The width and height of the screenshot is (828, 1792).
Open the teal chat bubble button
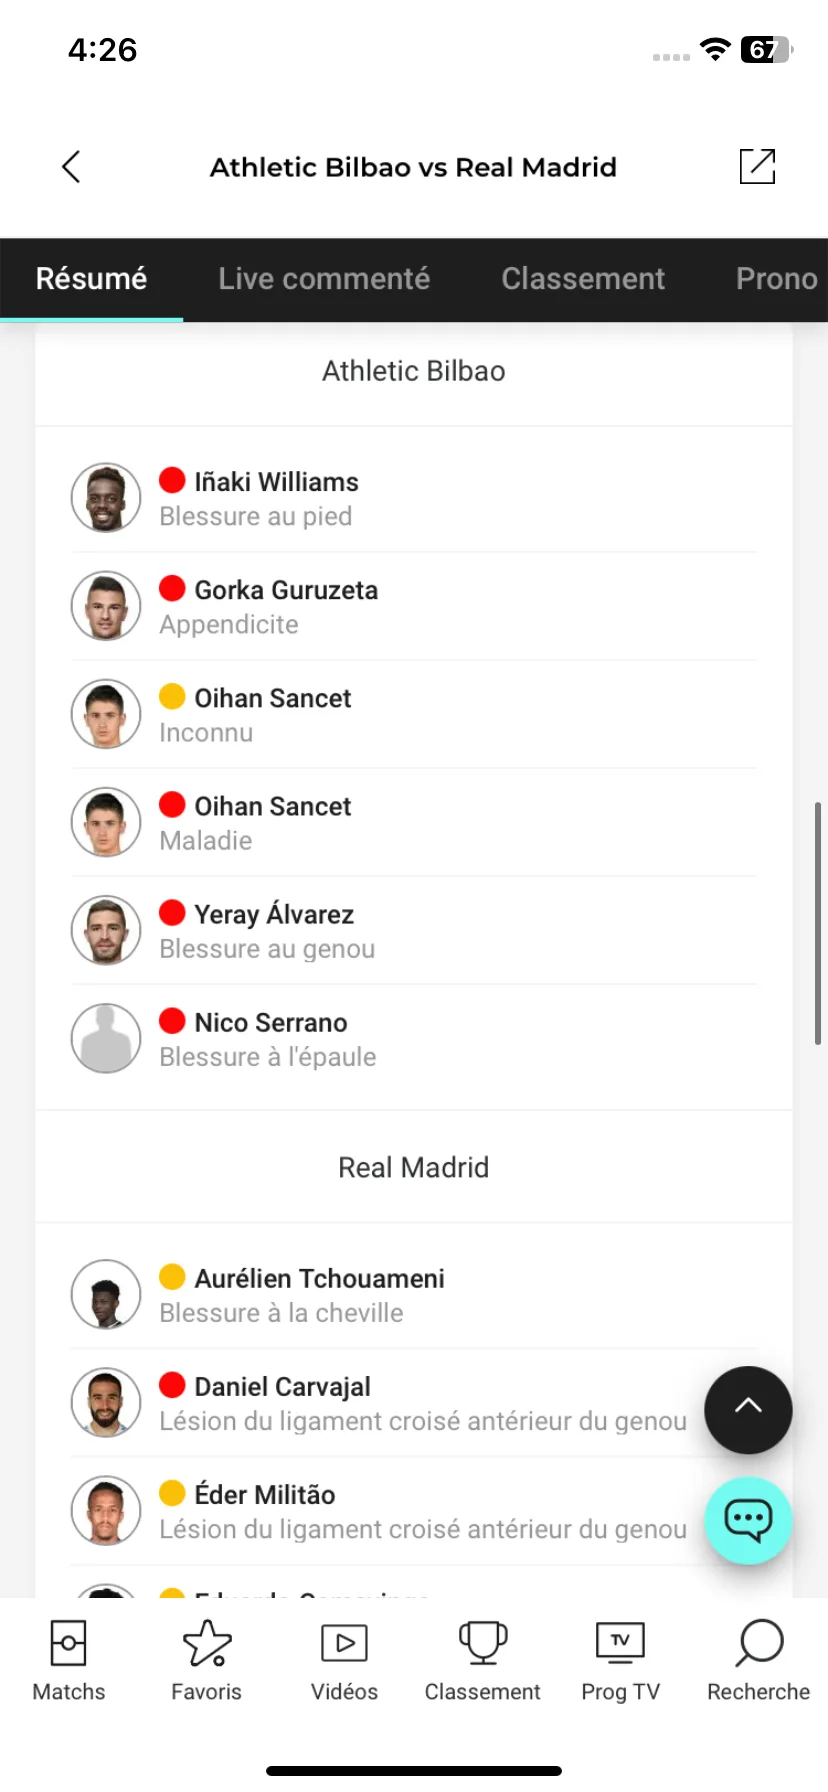coord(748,1520)
